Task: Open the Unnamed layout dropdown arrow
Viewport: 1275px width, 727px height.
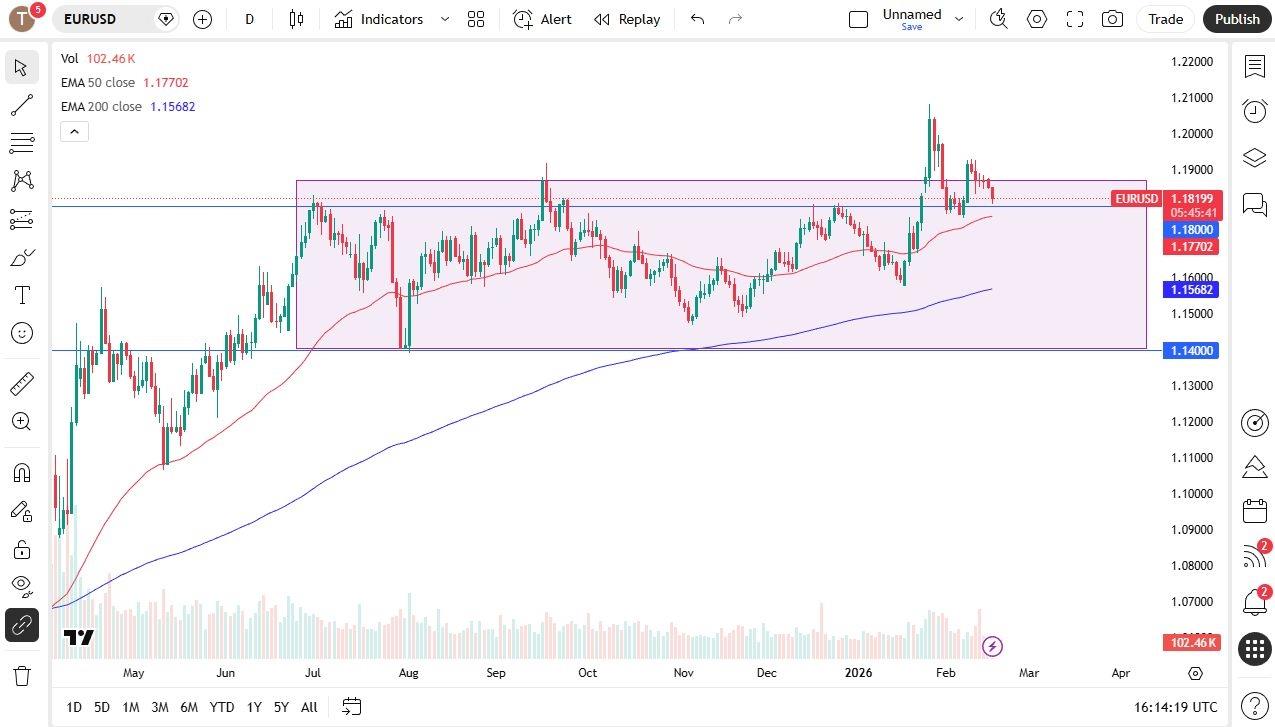Action: pos(959,19)
